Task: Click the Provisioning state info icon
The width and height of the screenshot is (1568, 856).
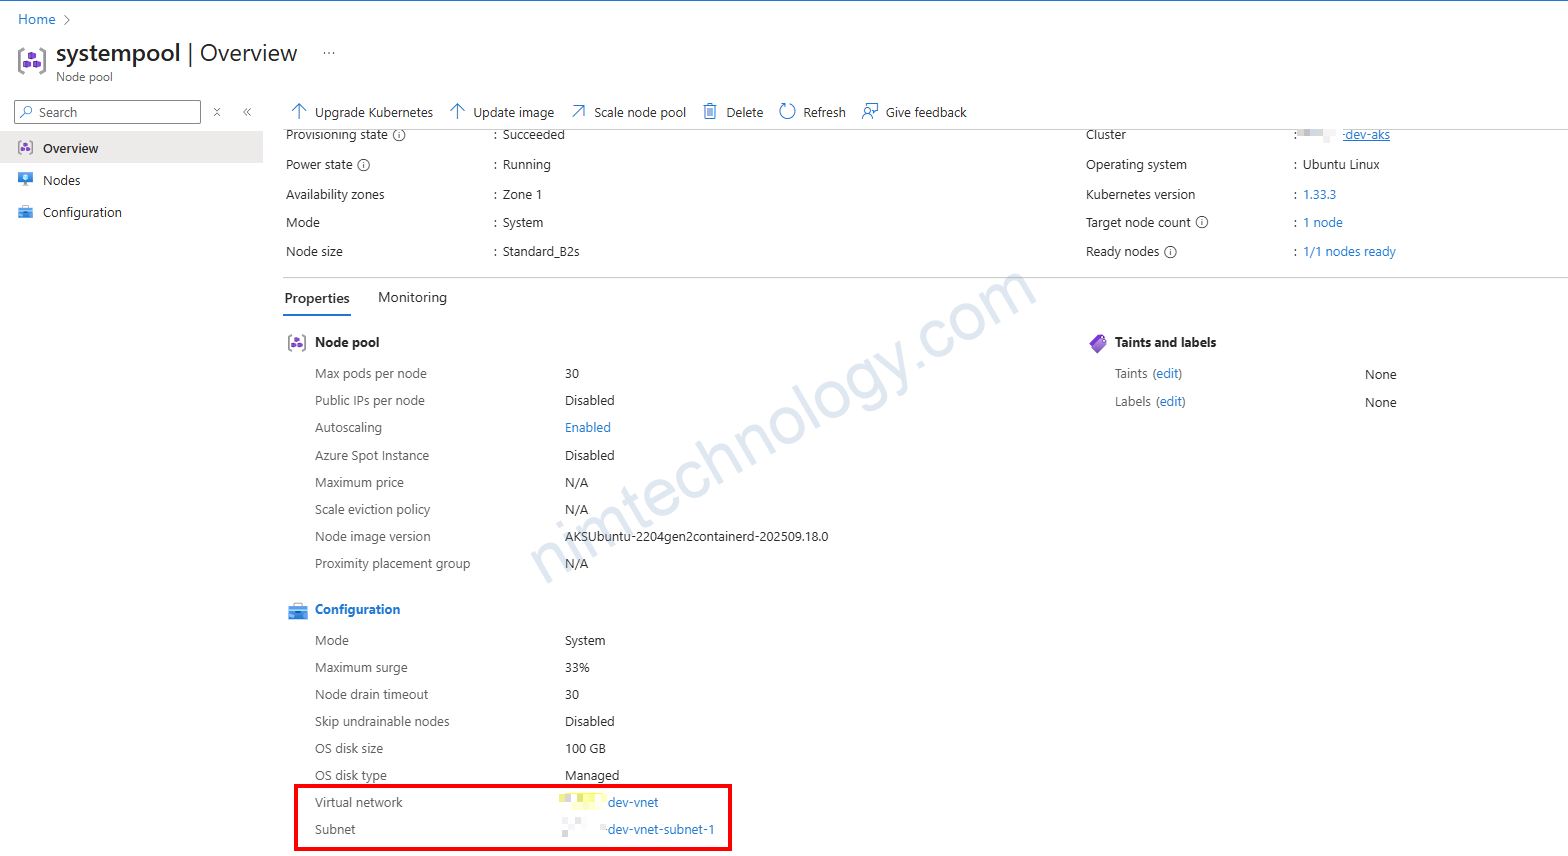Action: 399,135
